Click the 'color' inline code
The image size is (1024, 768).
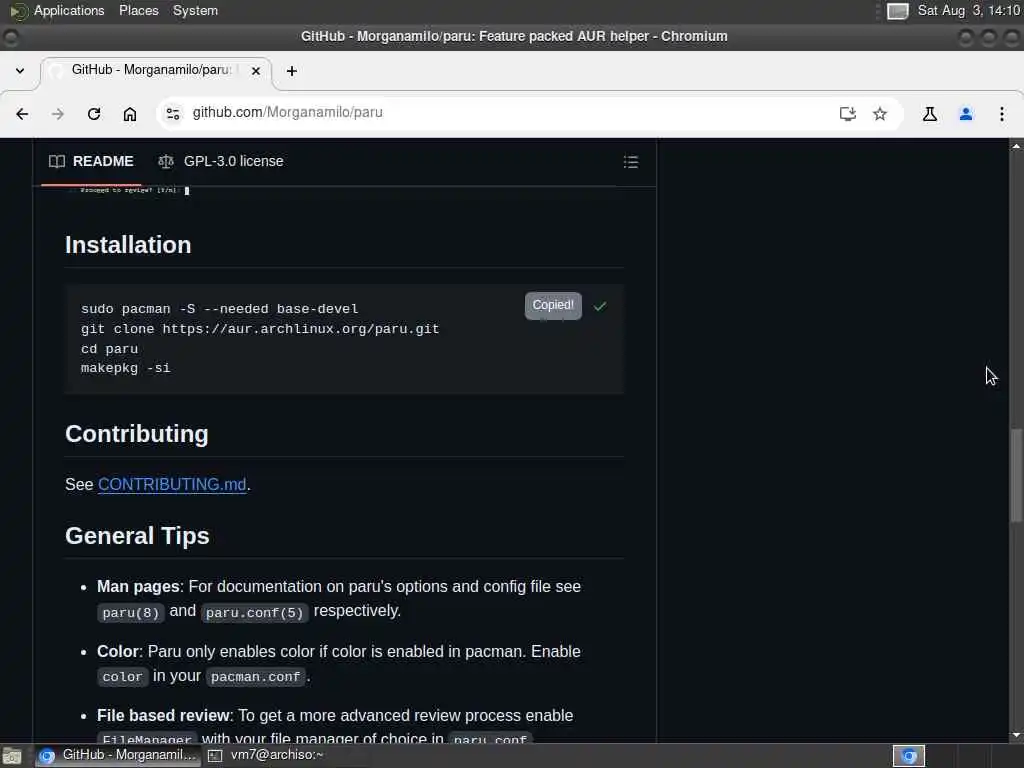click(122, 677)
